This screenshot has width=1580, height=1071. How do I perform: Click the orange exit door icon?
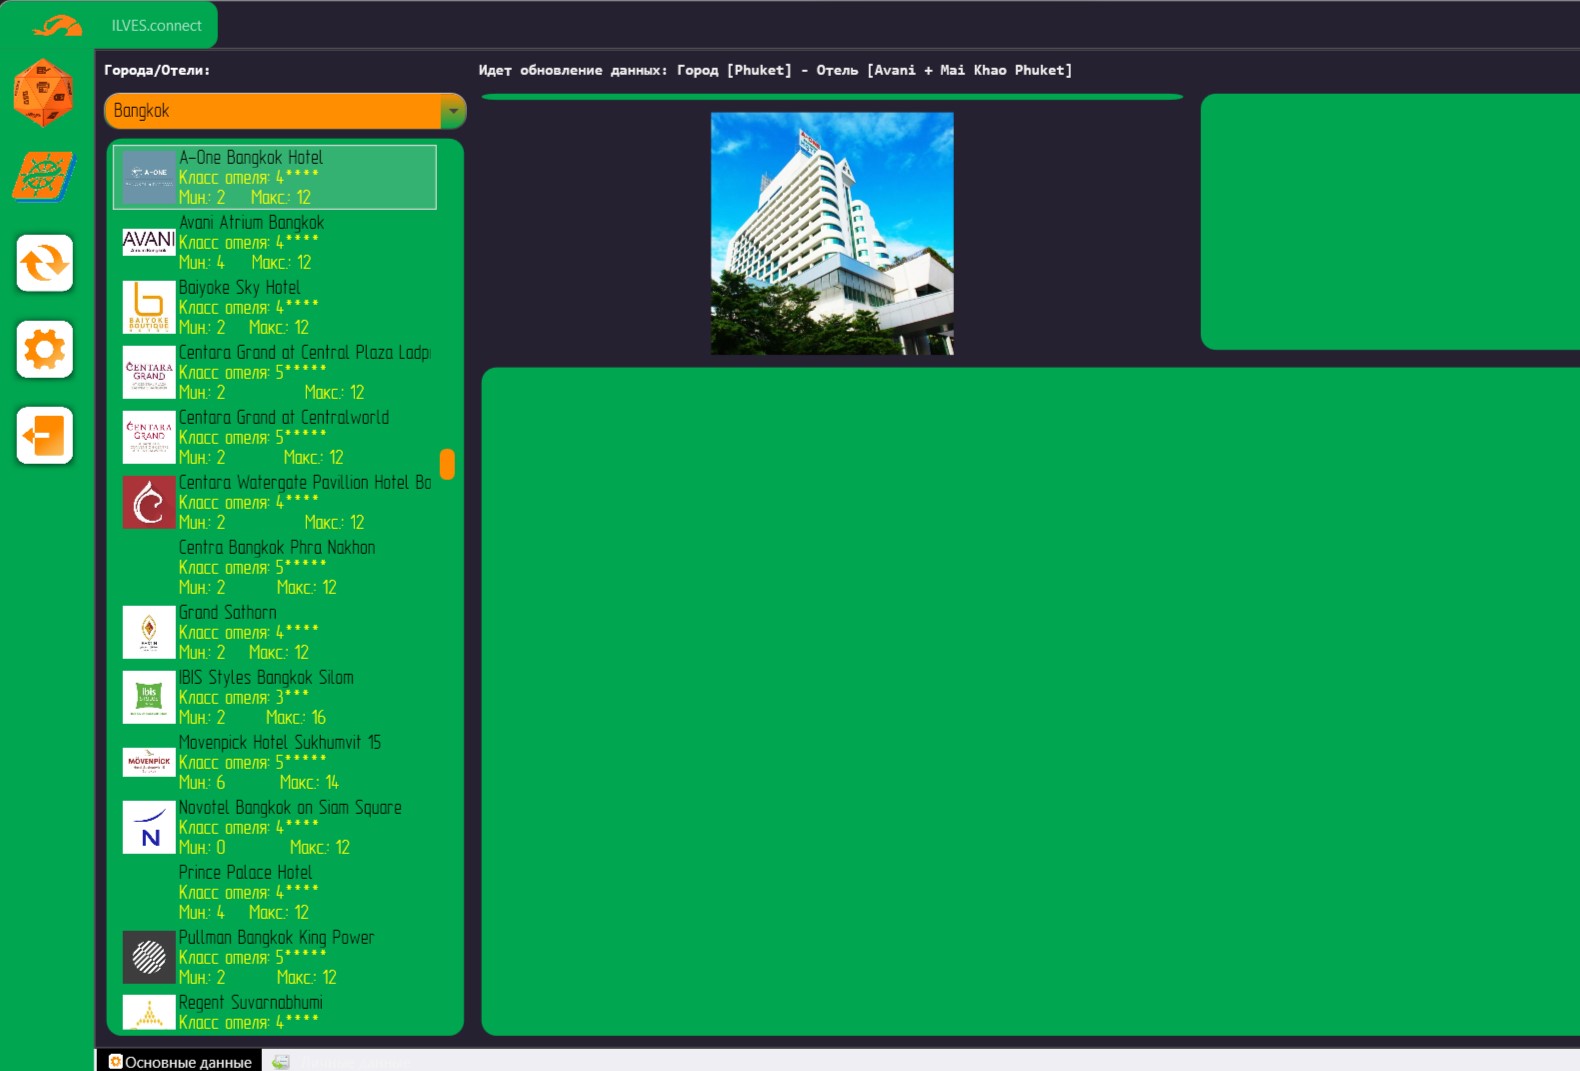45,436
